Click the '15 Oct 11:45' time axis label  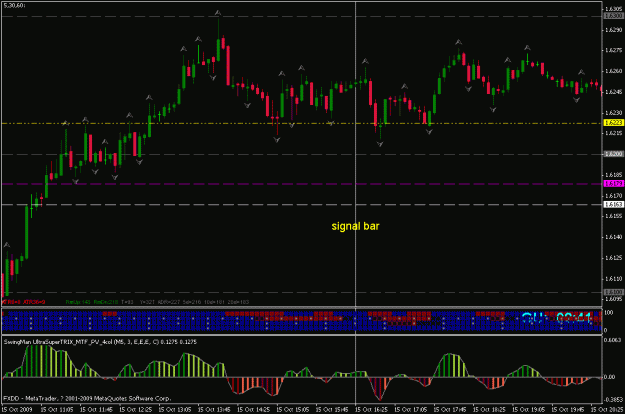[x=96, y=410]
